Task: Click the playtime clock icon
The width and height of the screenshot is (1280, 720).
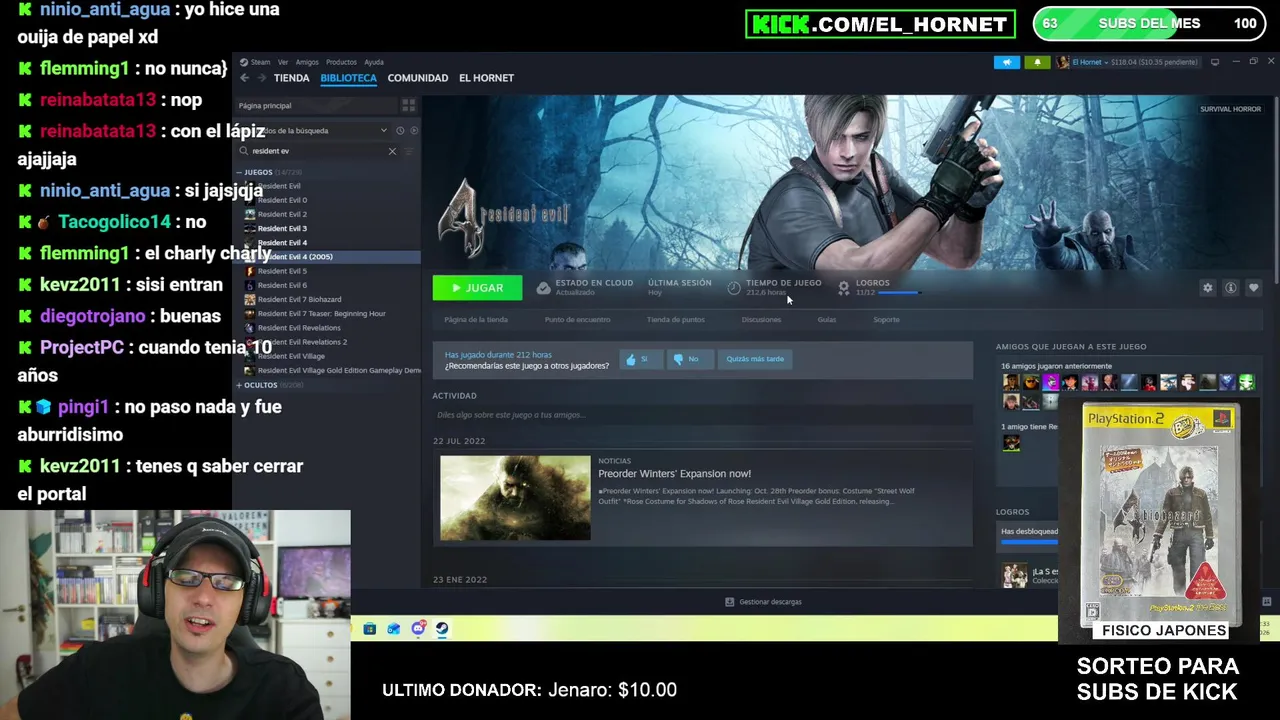Action: click(x=734, y=288)
